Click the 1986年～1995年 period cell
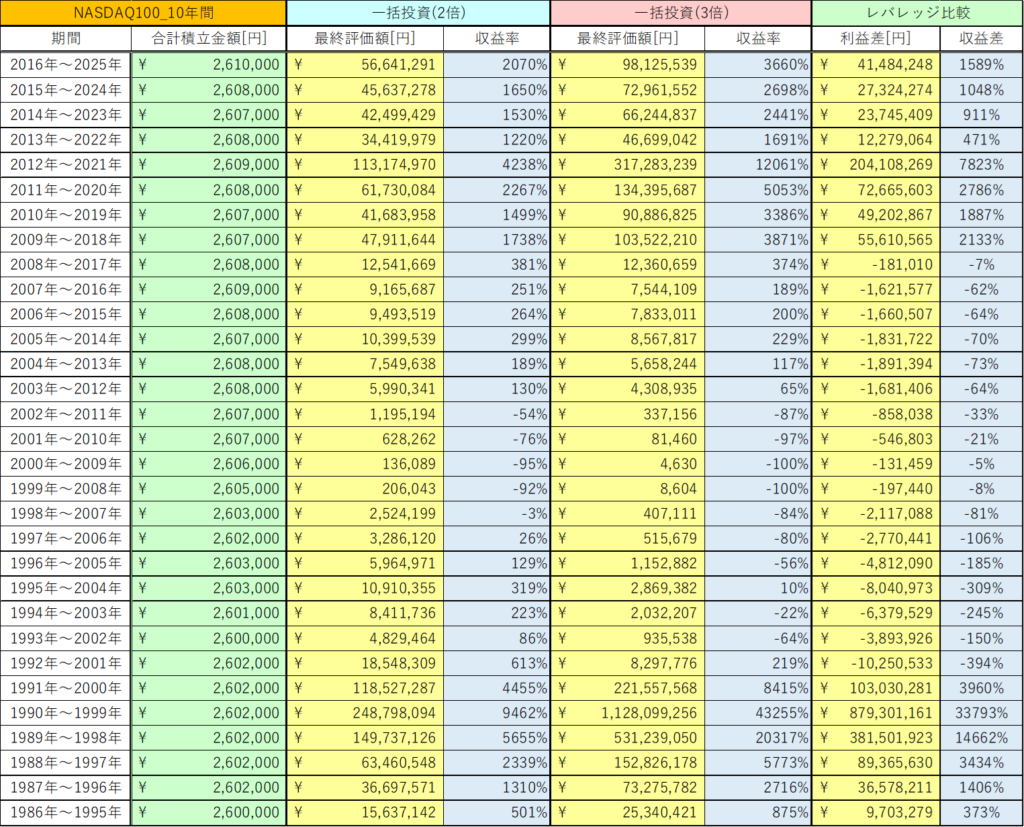Screen dimensions: 1024x827 tap(66, 813)
